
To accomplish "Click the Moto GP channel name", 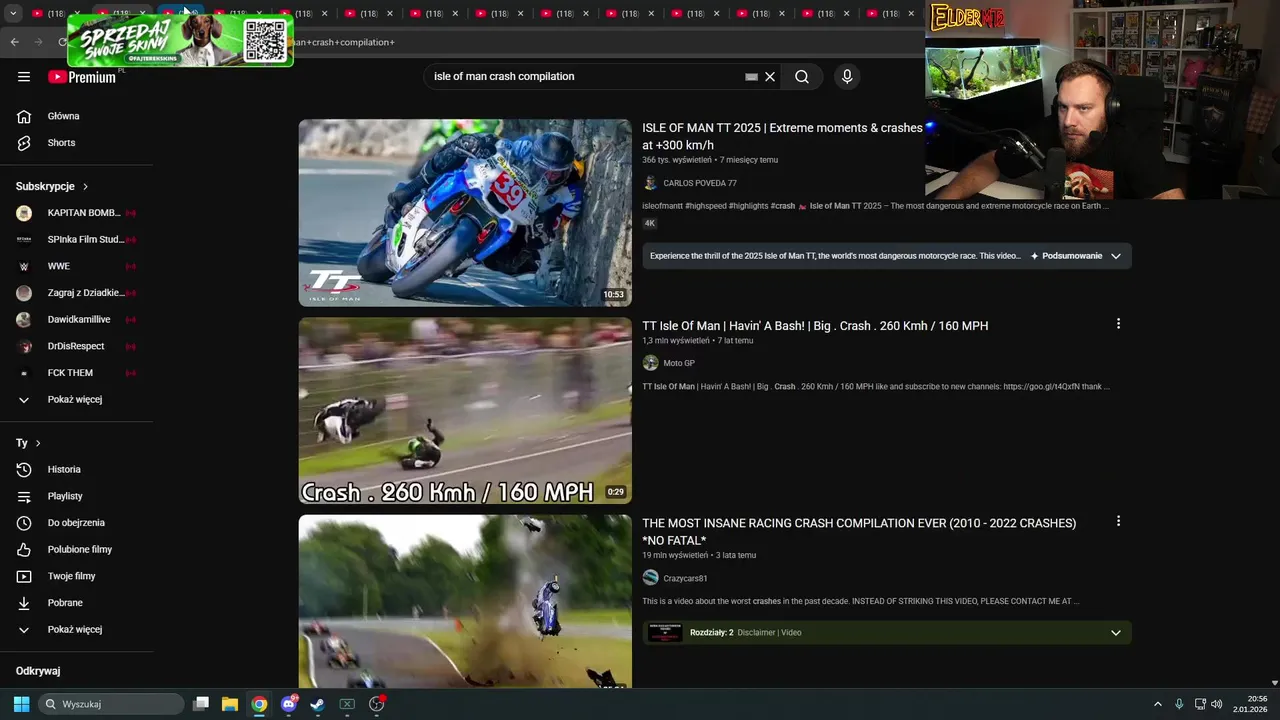I will 679,363.
